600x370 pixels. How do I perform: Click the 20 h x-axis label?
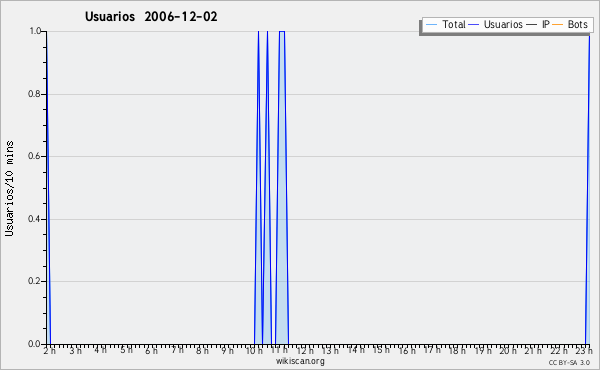click(x=508, y=350)
